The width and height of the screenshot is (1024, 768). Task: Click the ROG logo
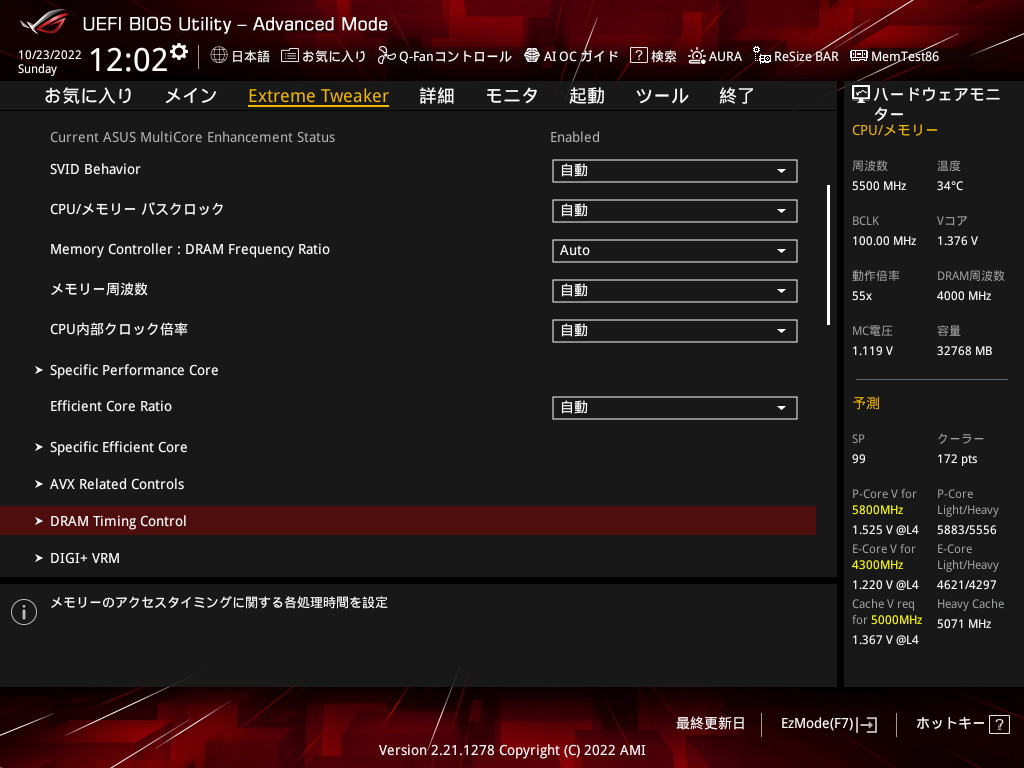tap(44, 22)
